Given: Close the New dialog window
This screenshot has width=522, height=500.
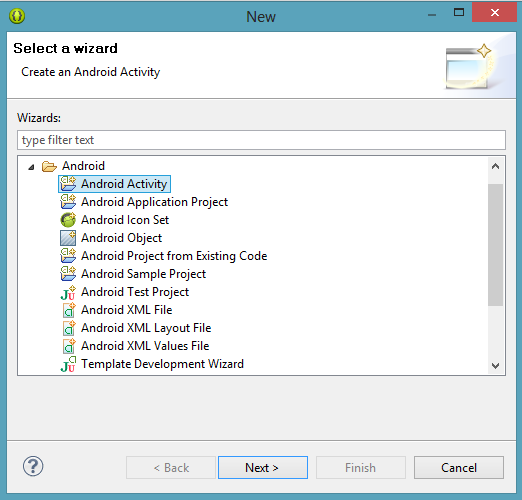Looking at the screenshot, I should pyautogui.click(x=495, y=13).
